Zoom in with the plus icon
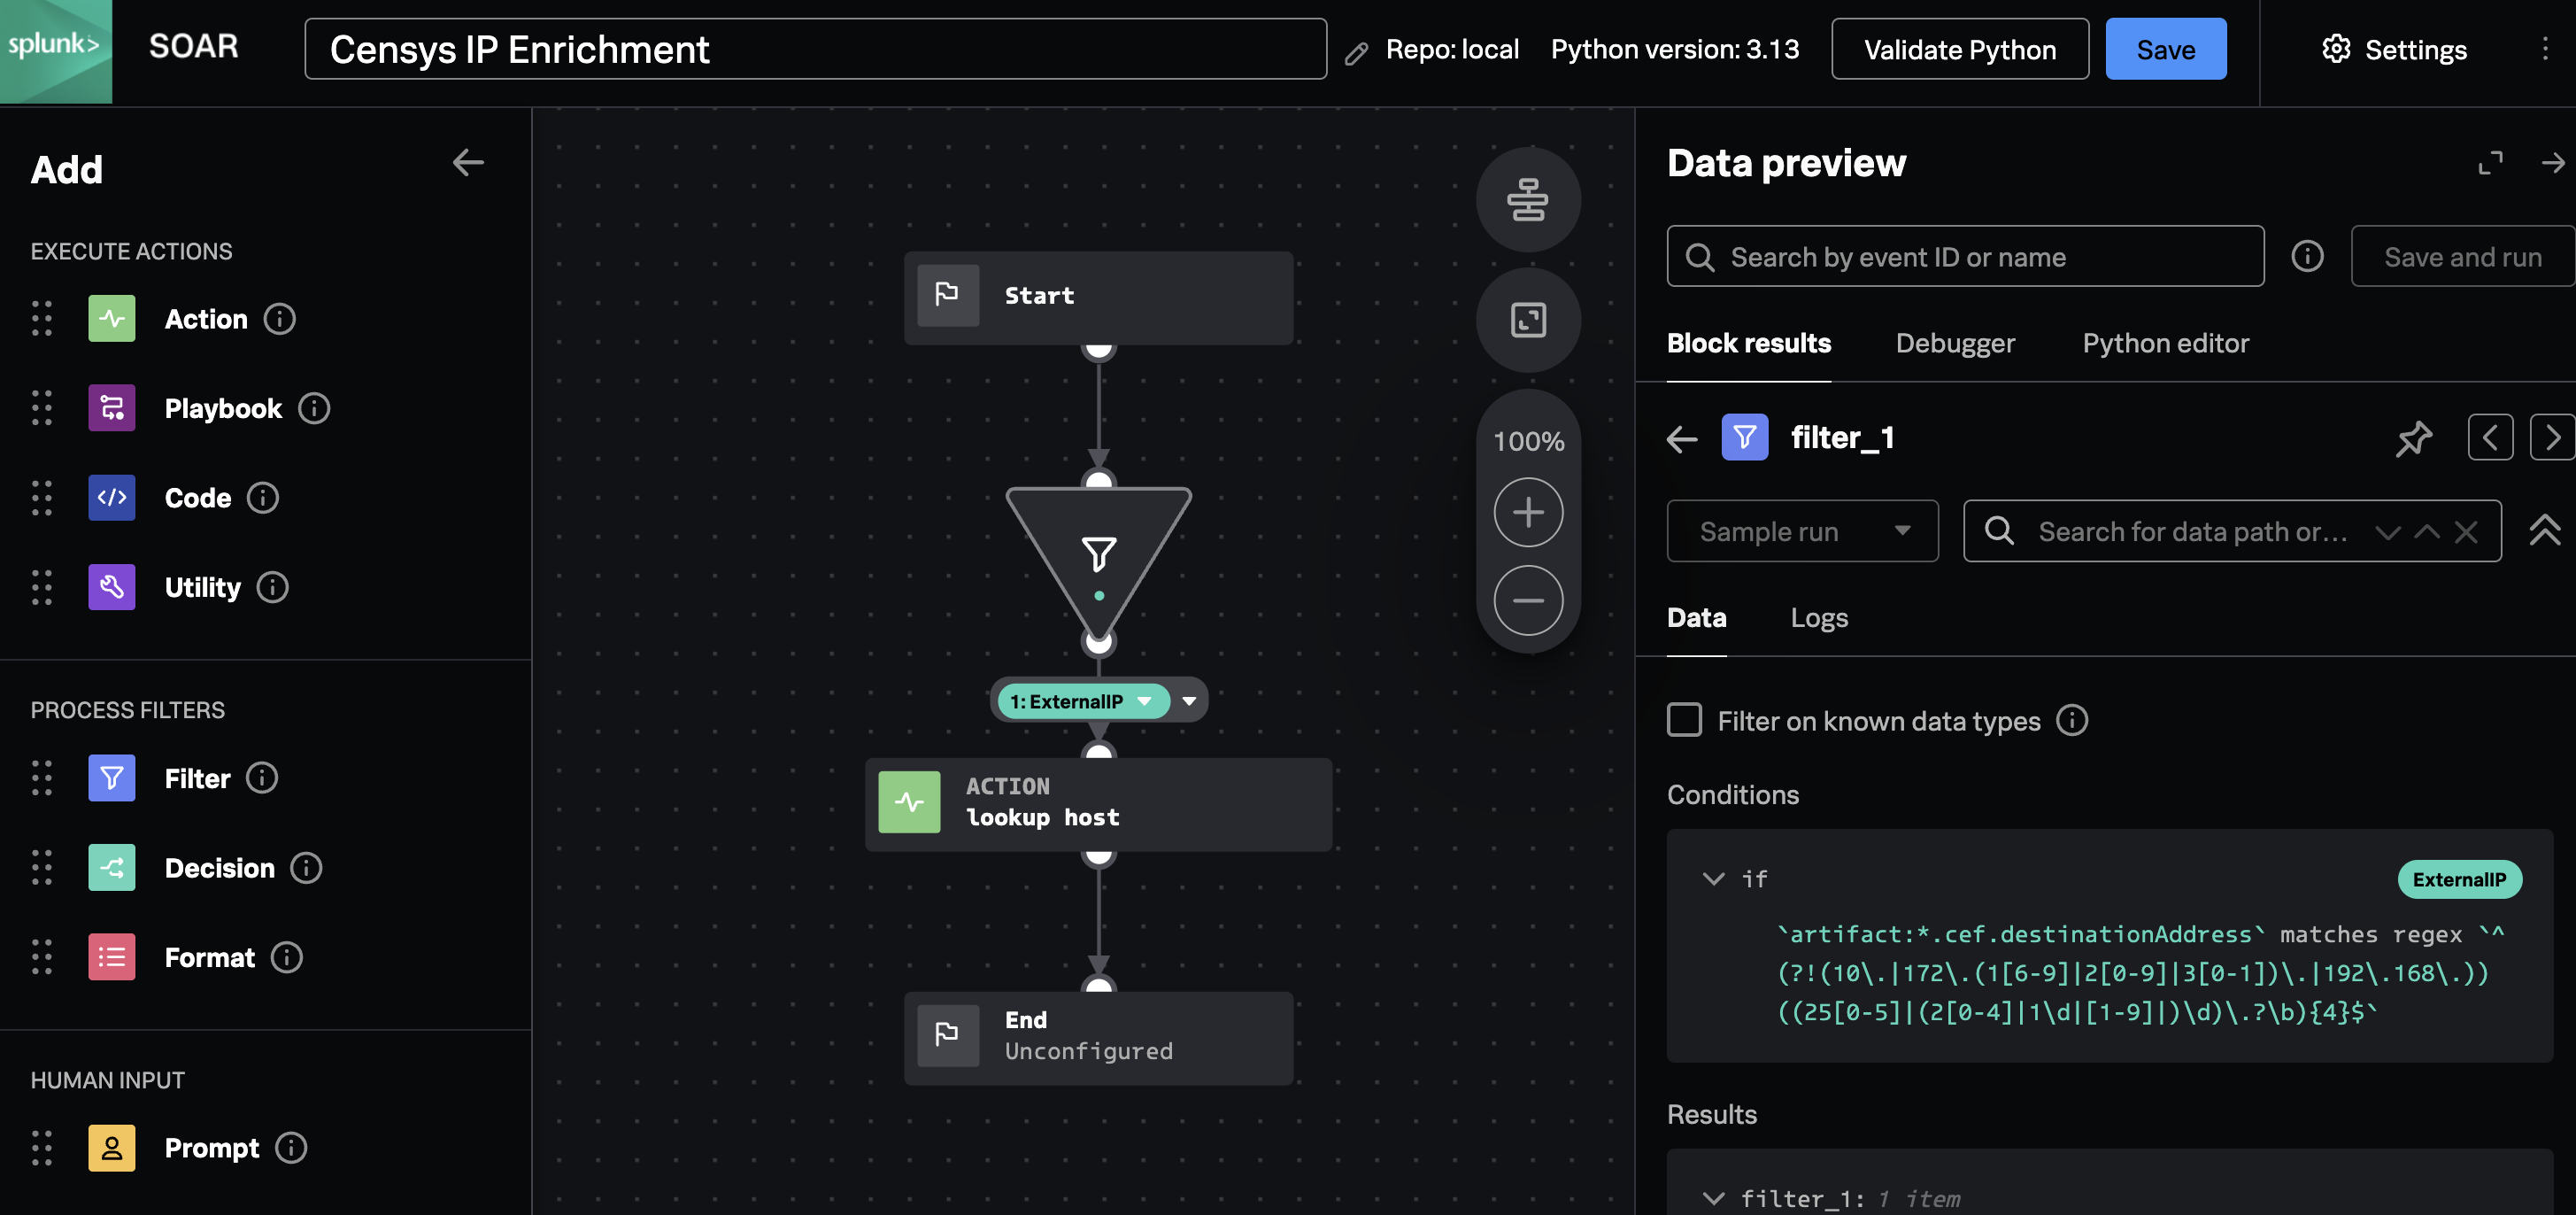The width and height of the screenshot is (2576, 1215). [x=1527, y=513]
